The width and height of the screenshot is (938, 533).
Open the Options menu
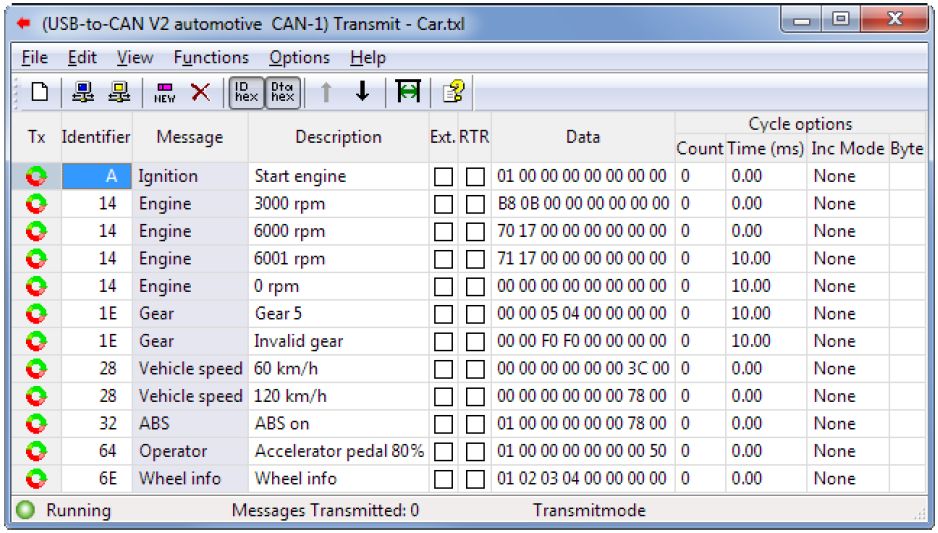(299, 57)
